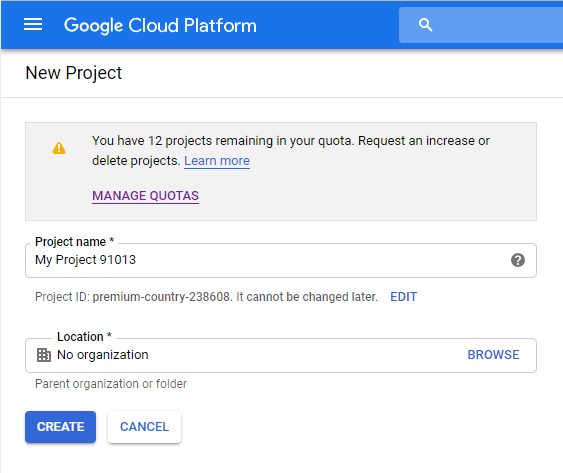Open the Learn more link
This screenshot has width=563, height=473.
pyautogui.click(x=217, y=161)
